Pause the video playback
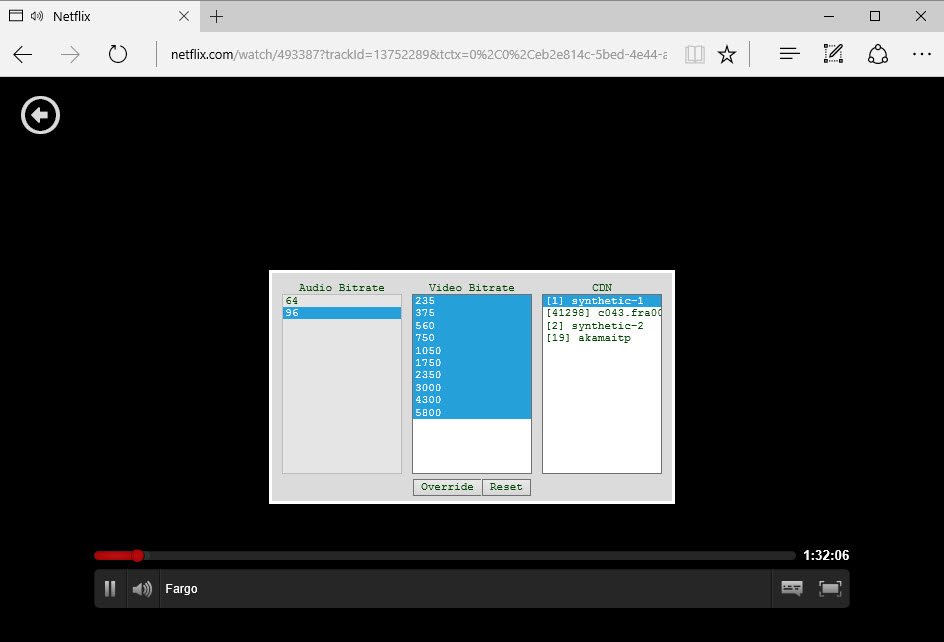 [x=110, y=589]
